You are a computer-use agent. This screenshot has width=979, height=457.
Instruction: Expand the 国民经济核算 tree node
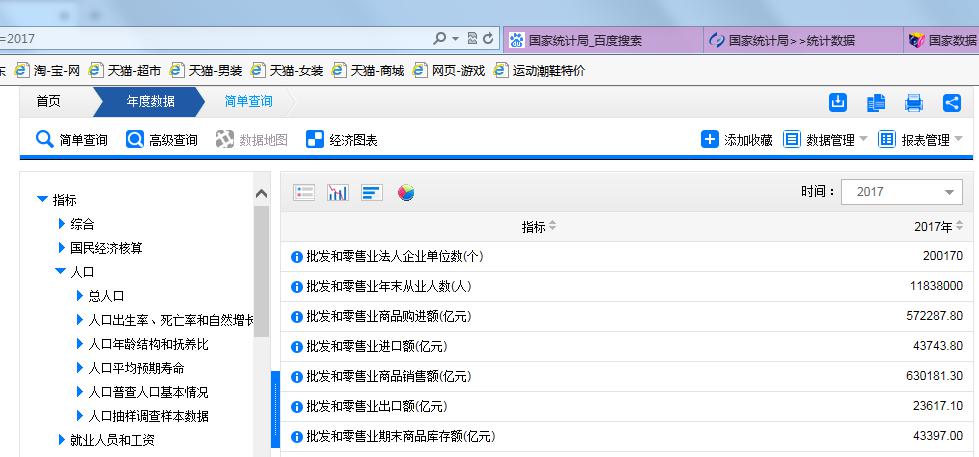pos(61,248)
